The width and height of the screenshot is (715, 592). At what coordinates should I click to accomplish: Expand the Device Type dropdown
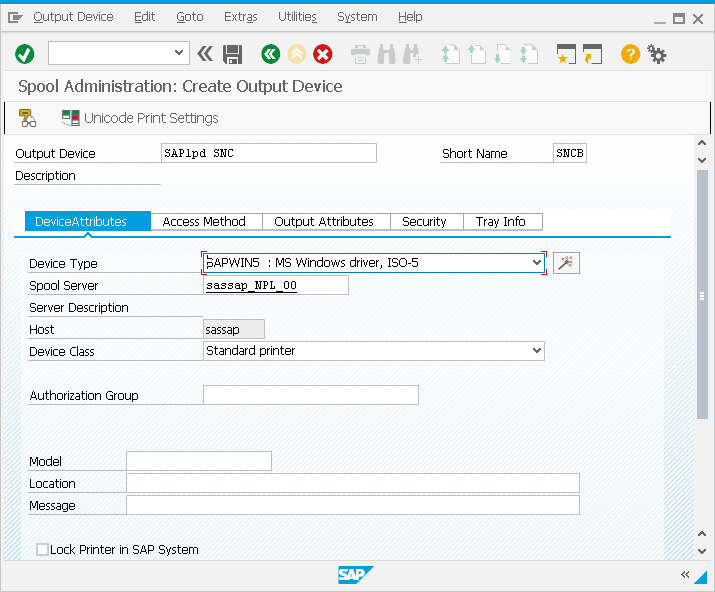[537, 263]
